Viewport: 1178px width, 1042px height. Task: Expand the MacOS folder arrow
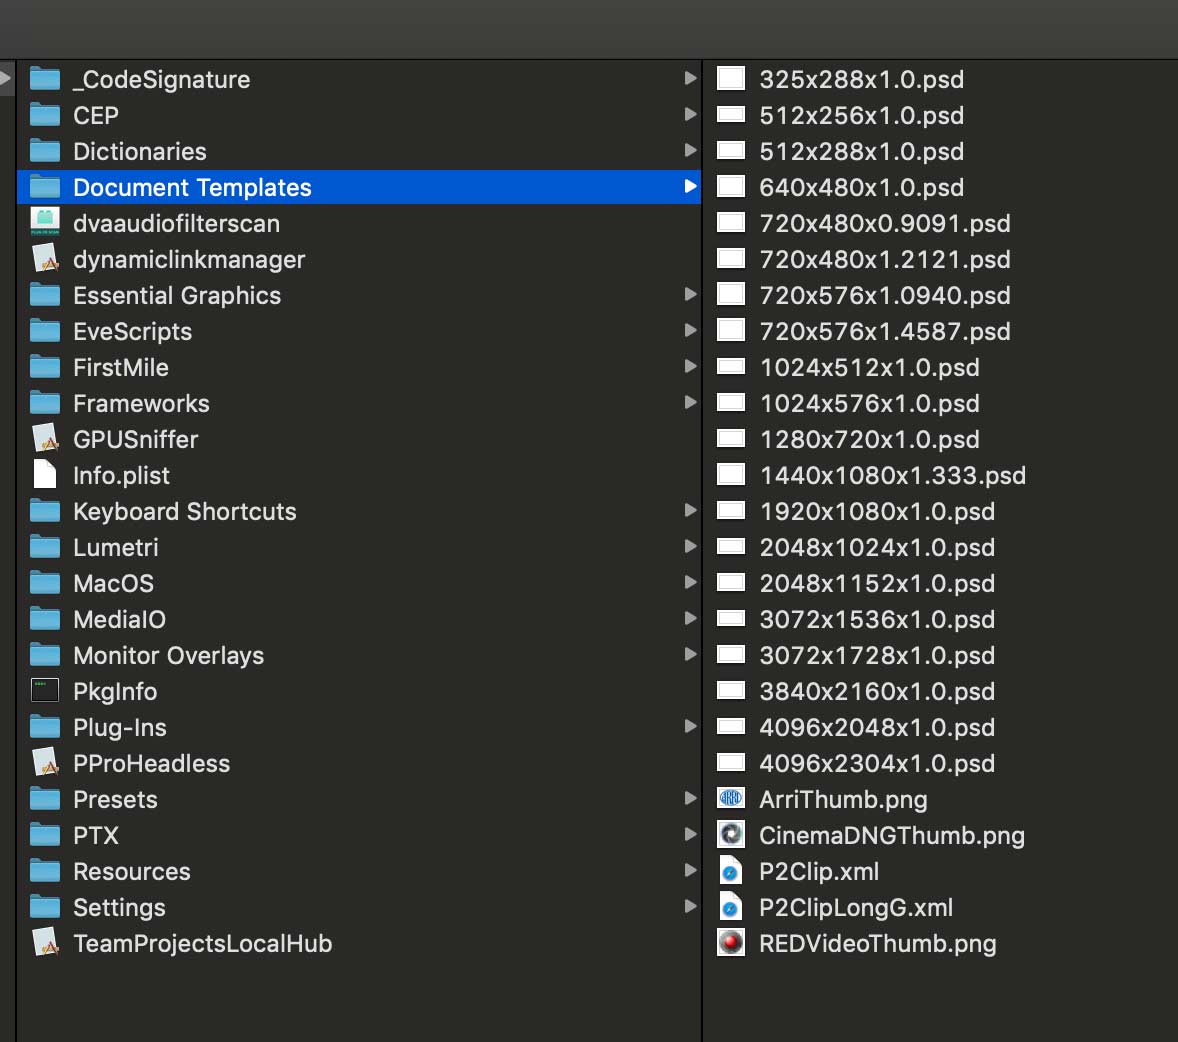(x=690, y=582)
